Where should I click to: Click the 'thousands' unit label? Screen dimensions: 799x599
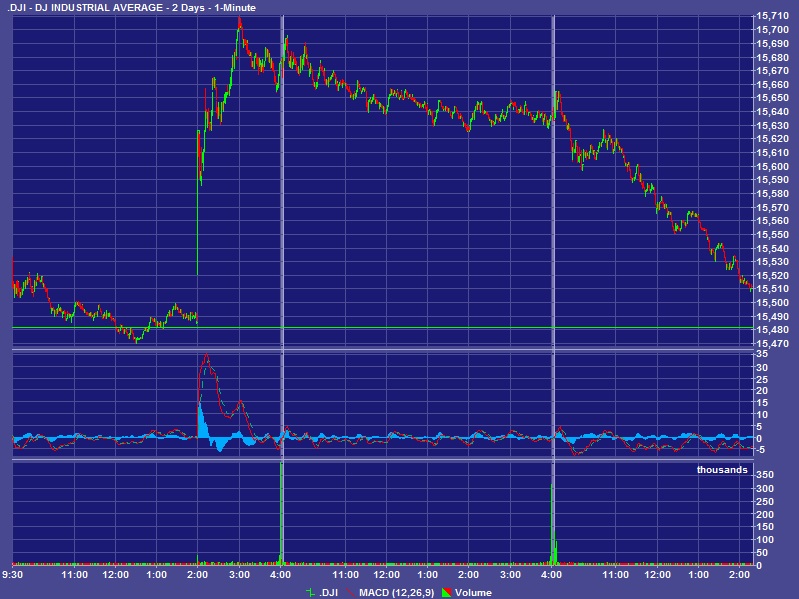coord(722,470)
